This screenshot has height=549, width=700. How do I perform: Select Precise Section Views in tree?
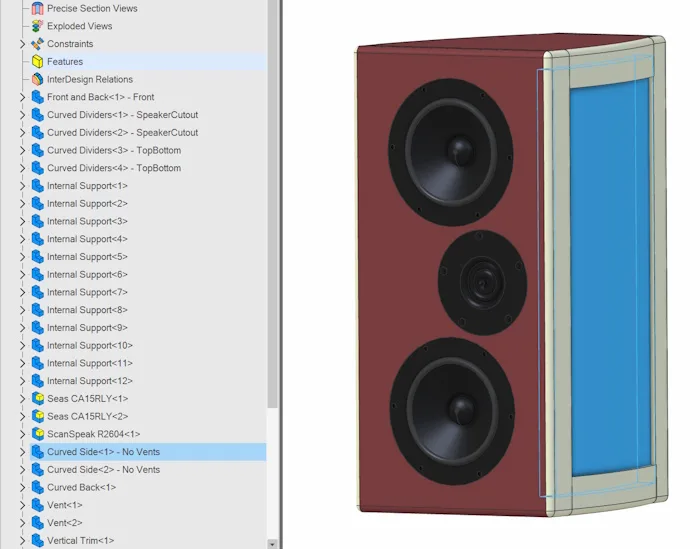coord(92,8)
